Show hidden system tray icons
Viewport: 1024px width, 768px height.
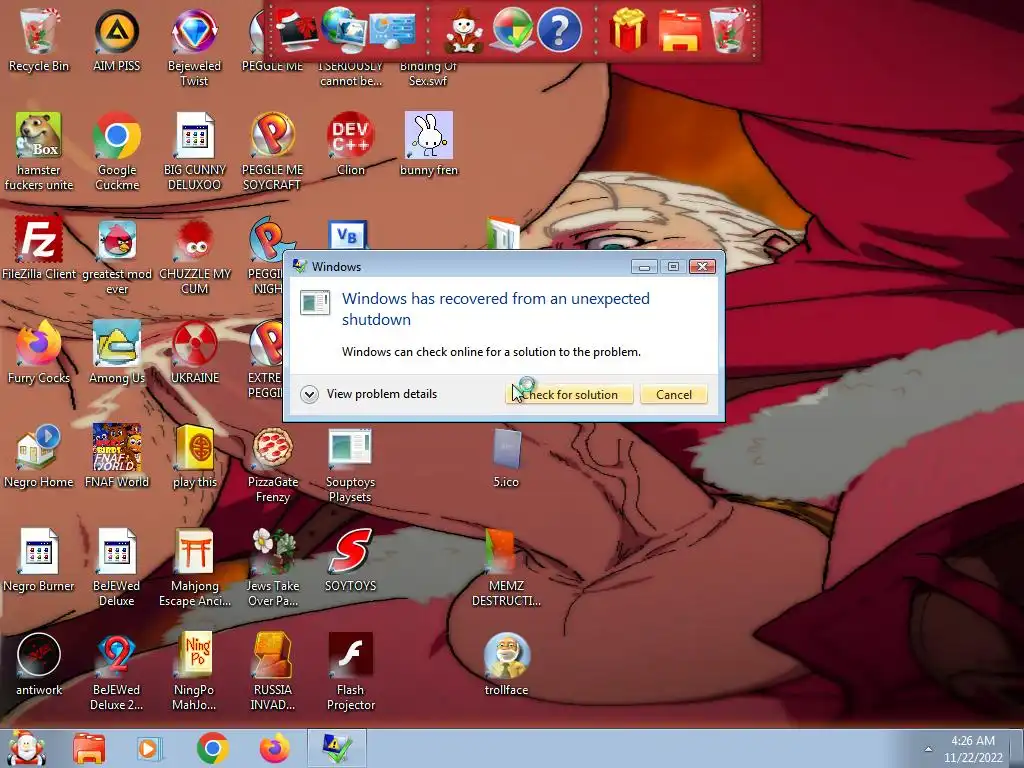pyautogui.click(x=928, y=749)
